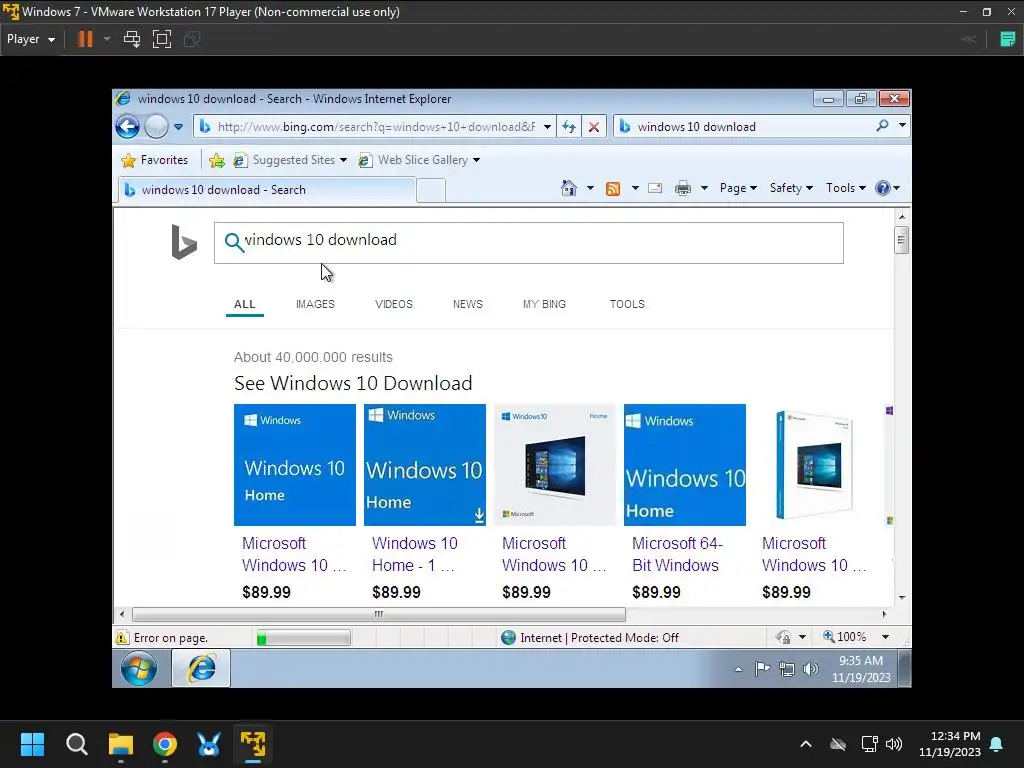The width and height of the screenshot is (1024, 768).
Task: Click the Windows 7 Start orb
Action: [x=139, y=668]
